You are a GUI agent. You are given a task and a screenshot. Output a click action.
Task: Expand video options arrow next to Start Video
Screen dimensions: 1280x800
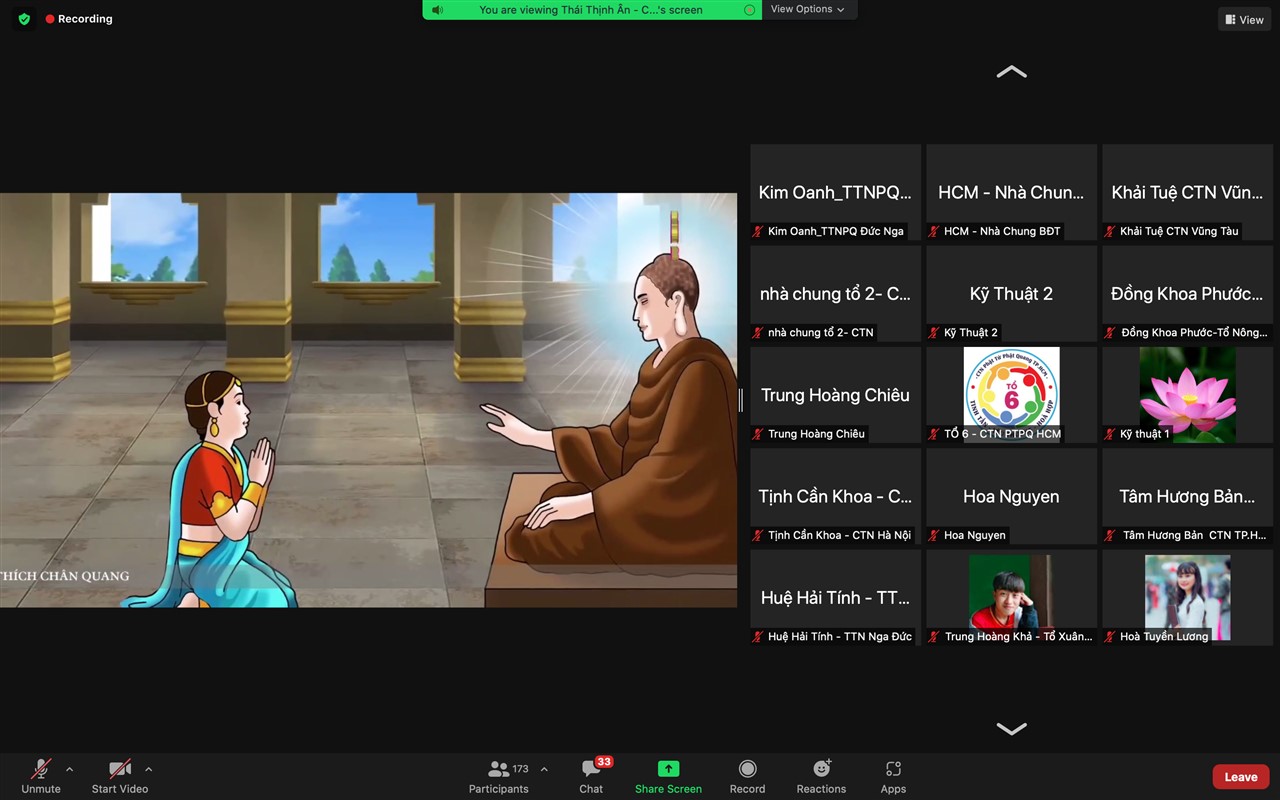pos(148,769)
